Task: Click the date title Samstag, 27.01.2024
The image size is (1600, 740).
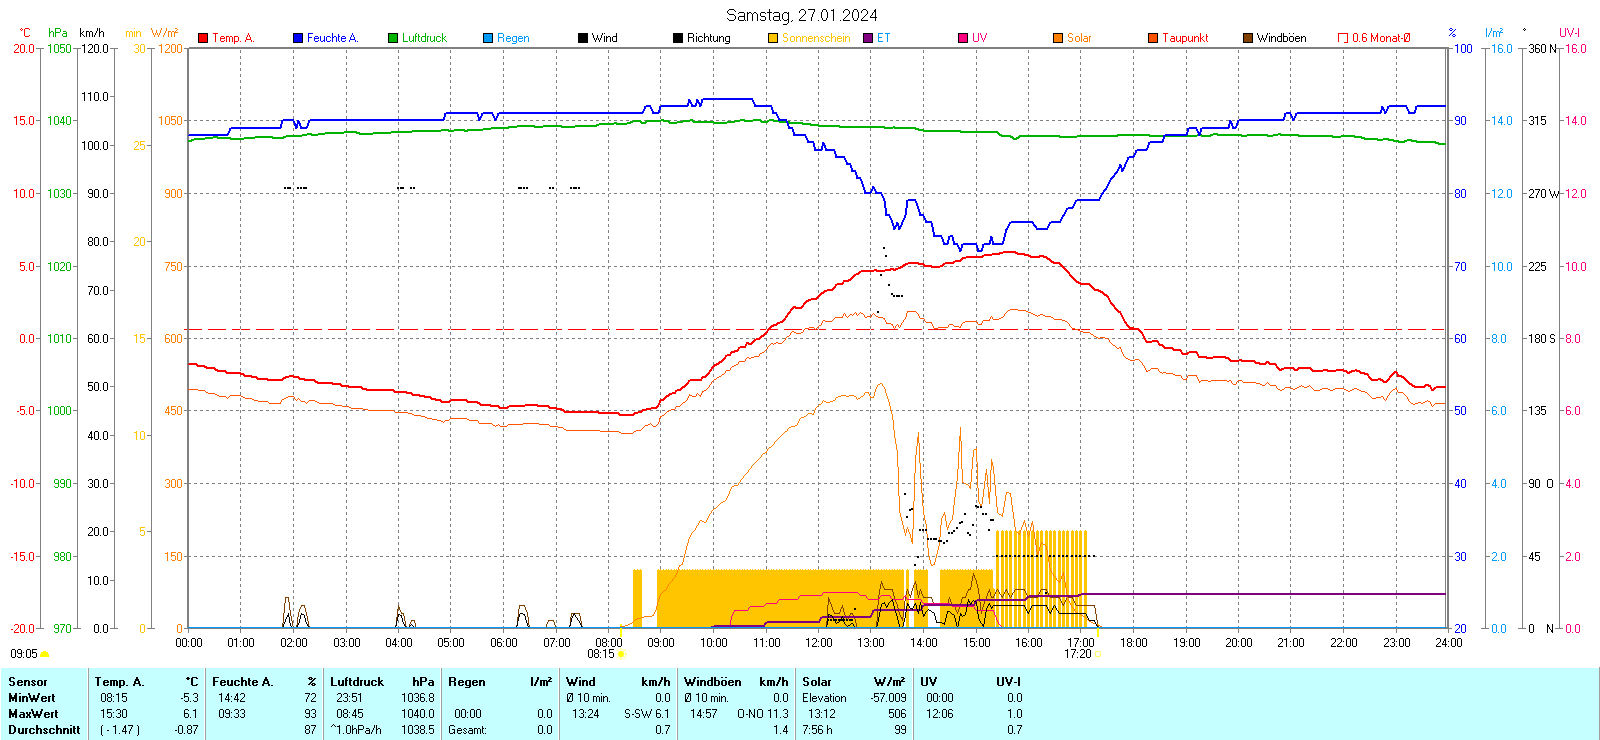Action: click(x=801, y=15)
